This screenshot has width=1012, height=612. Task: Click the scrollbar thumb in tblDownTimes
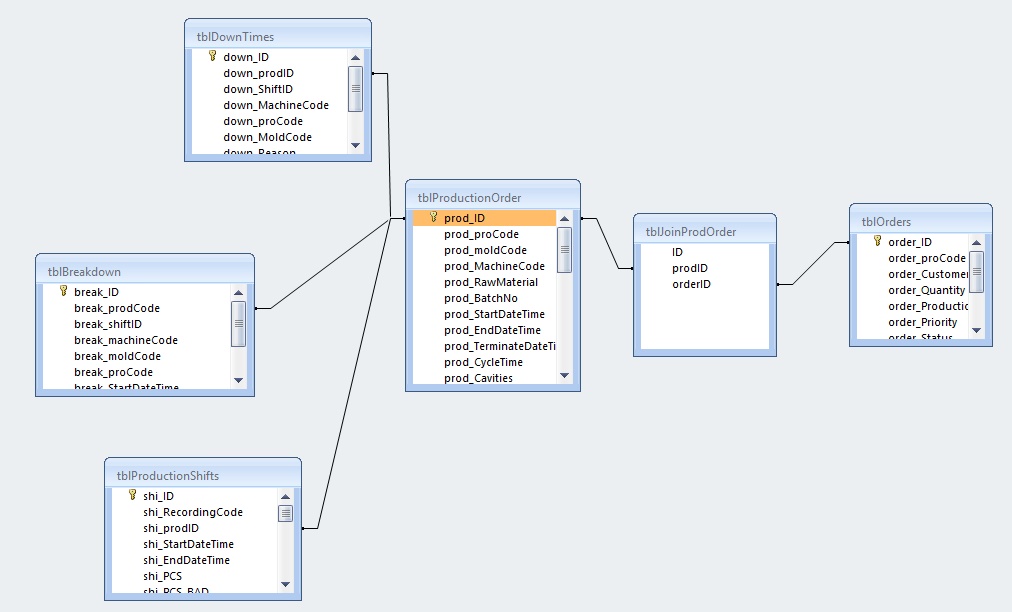(x=356, y=88)
